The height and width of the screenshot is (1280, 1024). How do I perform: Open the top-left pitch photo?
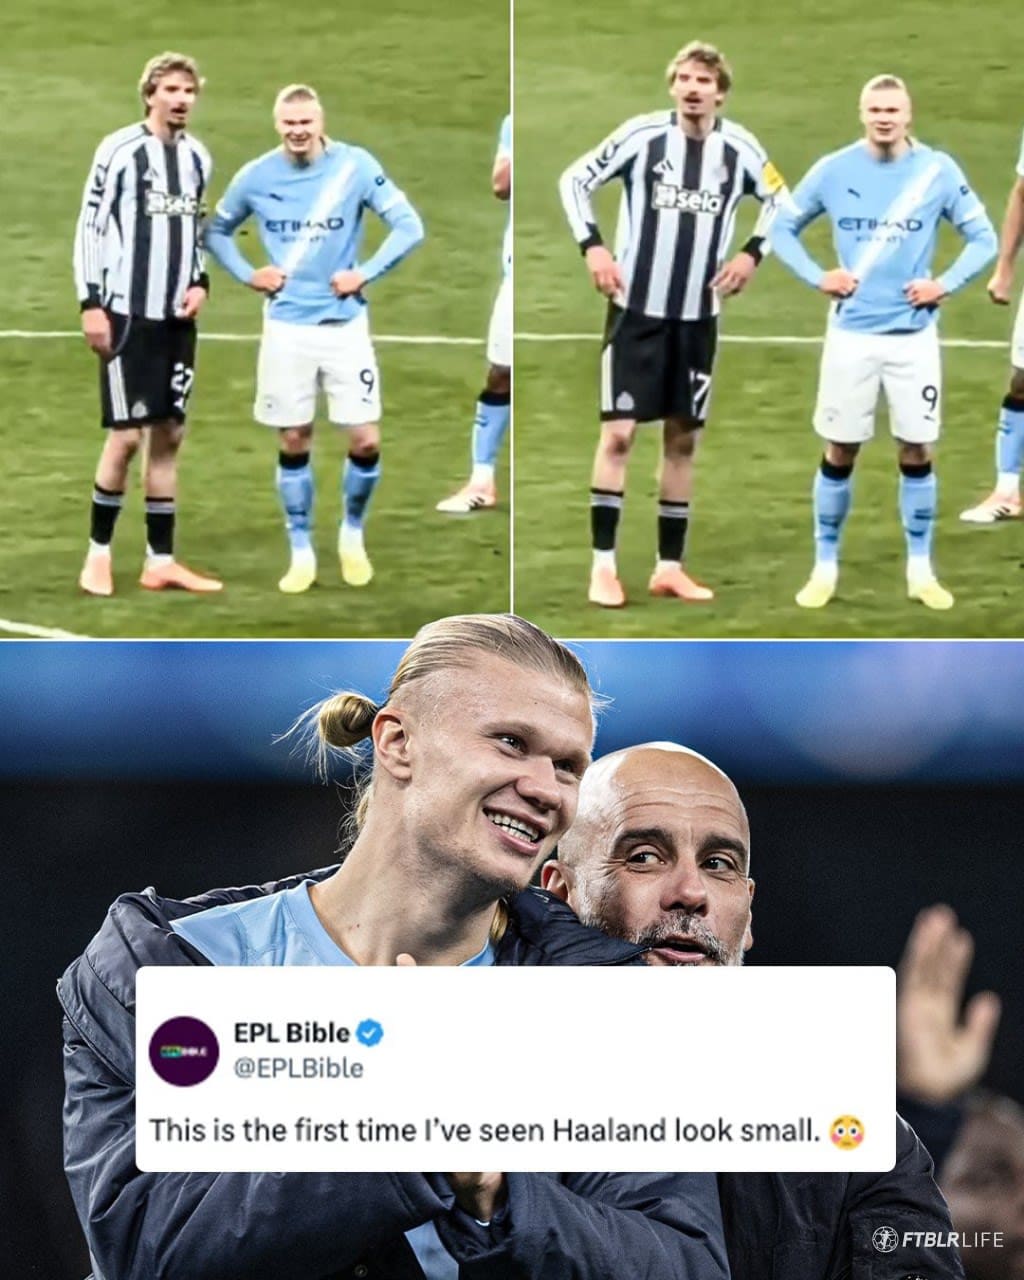tap(254, 318)
